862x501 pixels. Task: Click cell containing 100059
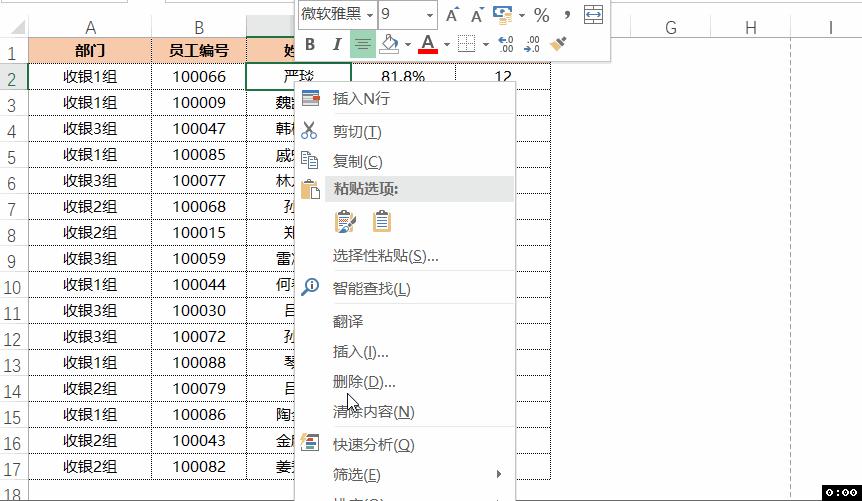pos(199,258)
